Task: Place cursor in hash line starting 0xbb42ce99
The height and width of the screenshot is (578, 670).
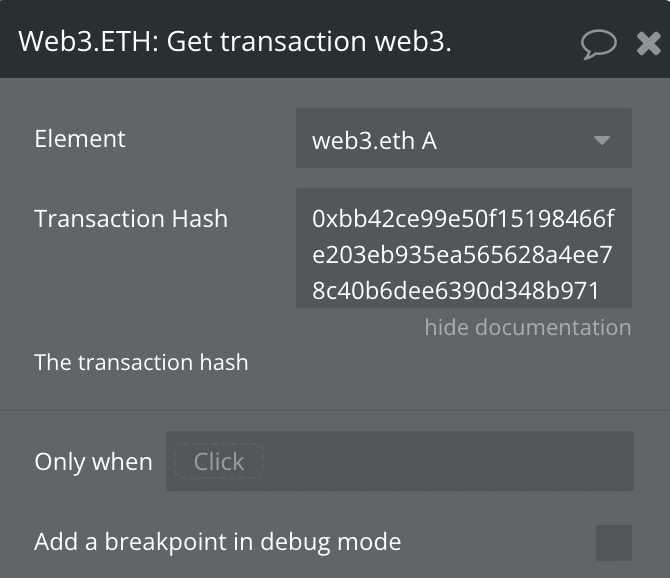Action: (x=463, y=219)
